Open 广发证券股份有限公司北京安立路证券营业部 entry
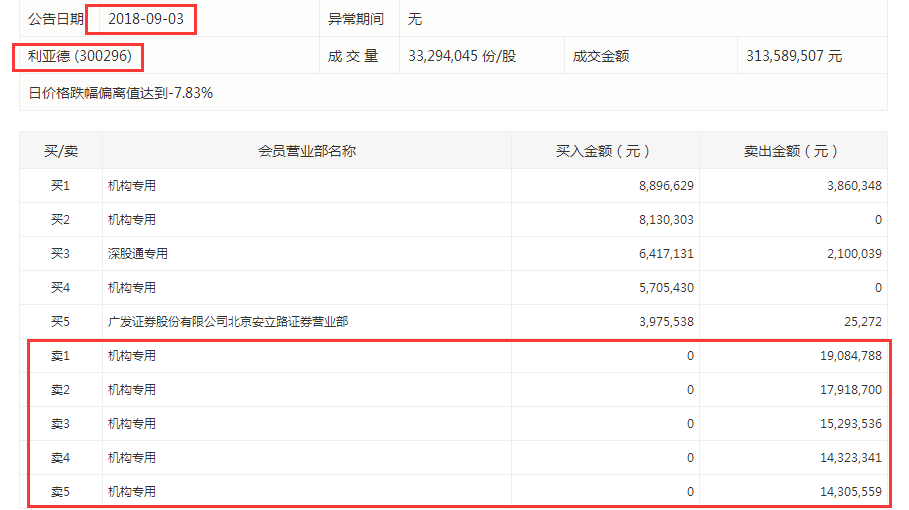 coord(228,322)
